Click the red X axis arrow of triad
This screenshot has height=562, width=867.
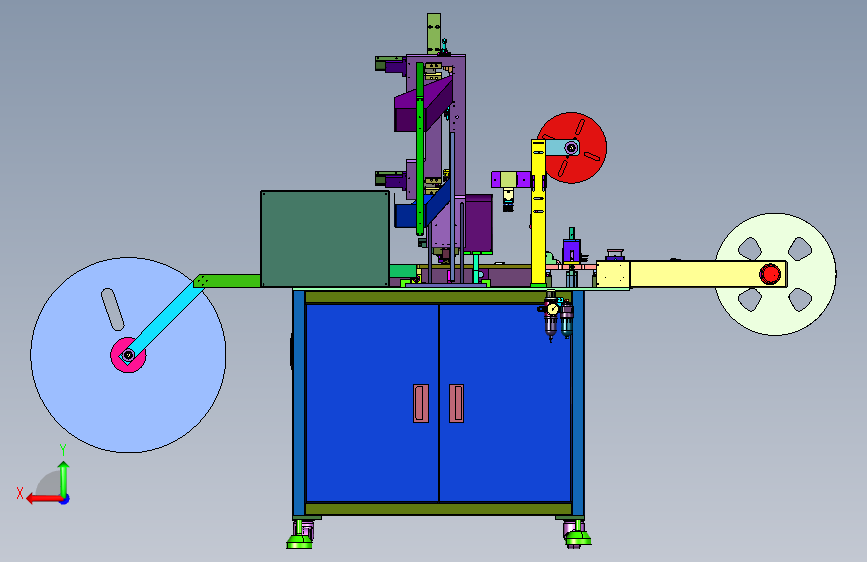(x=44, y=499)
